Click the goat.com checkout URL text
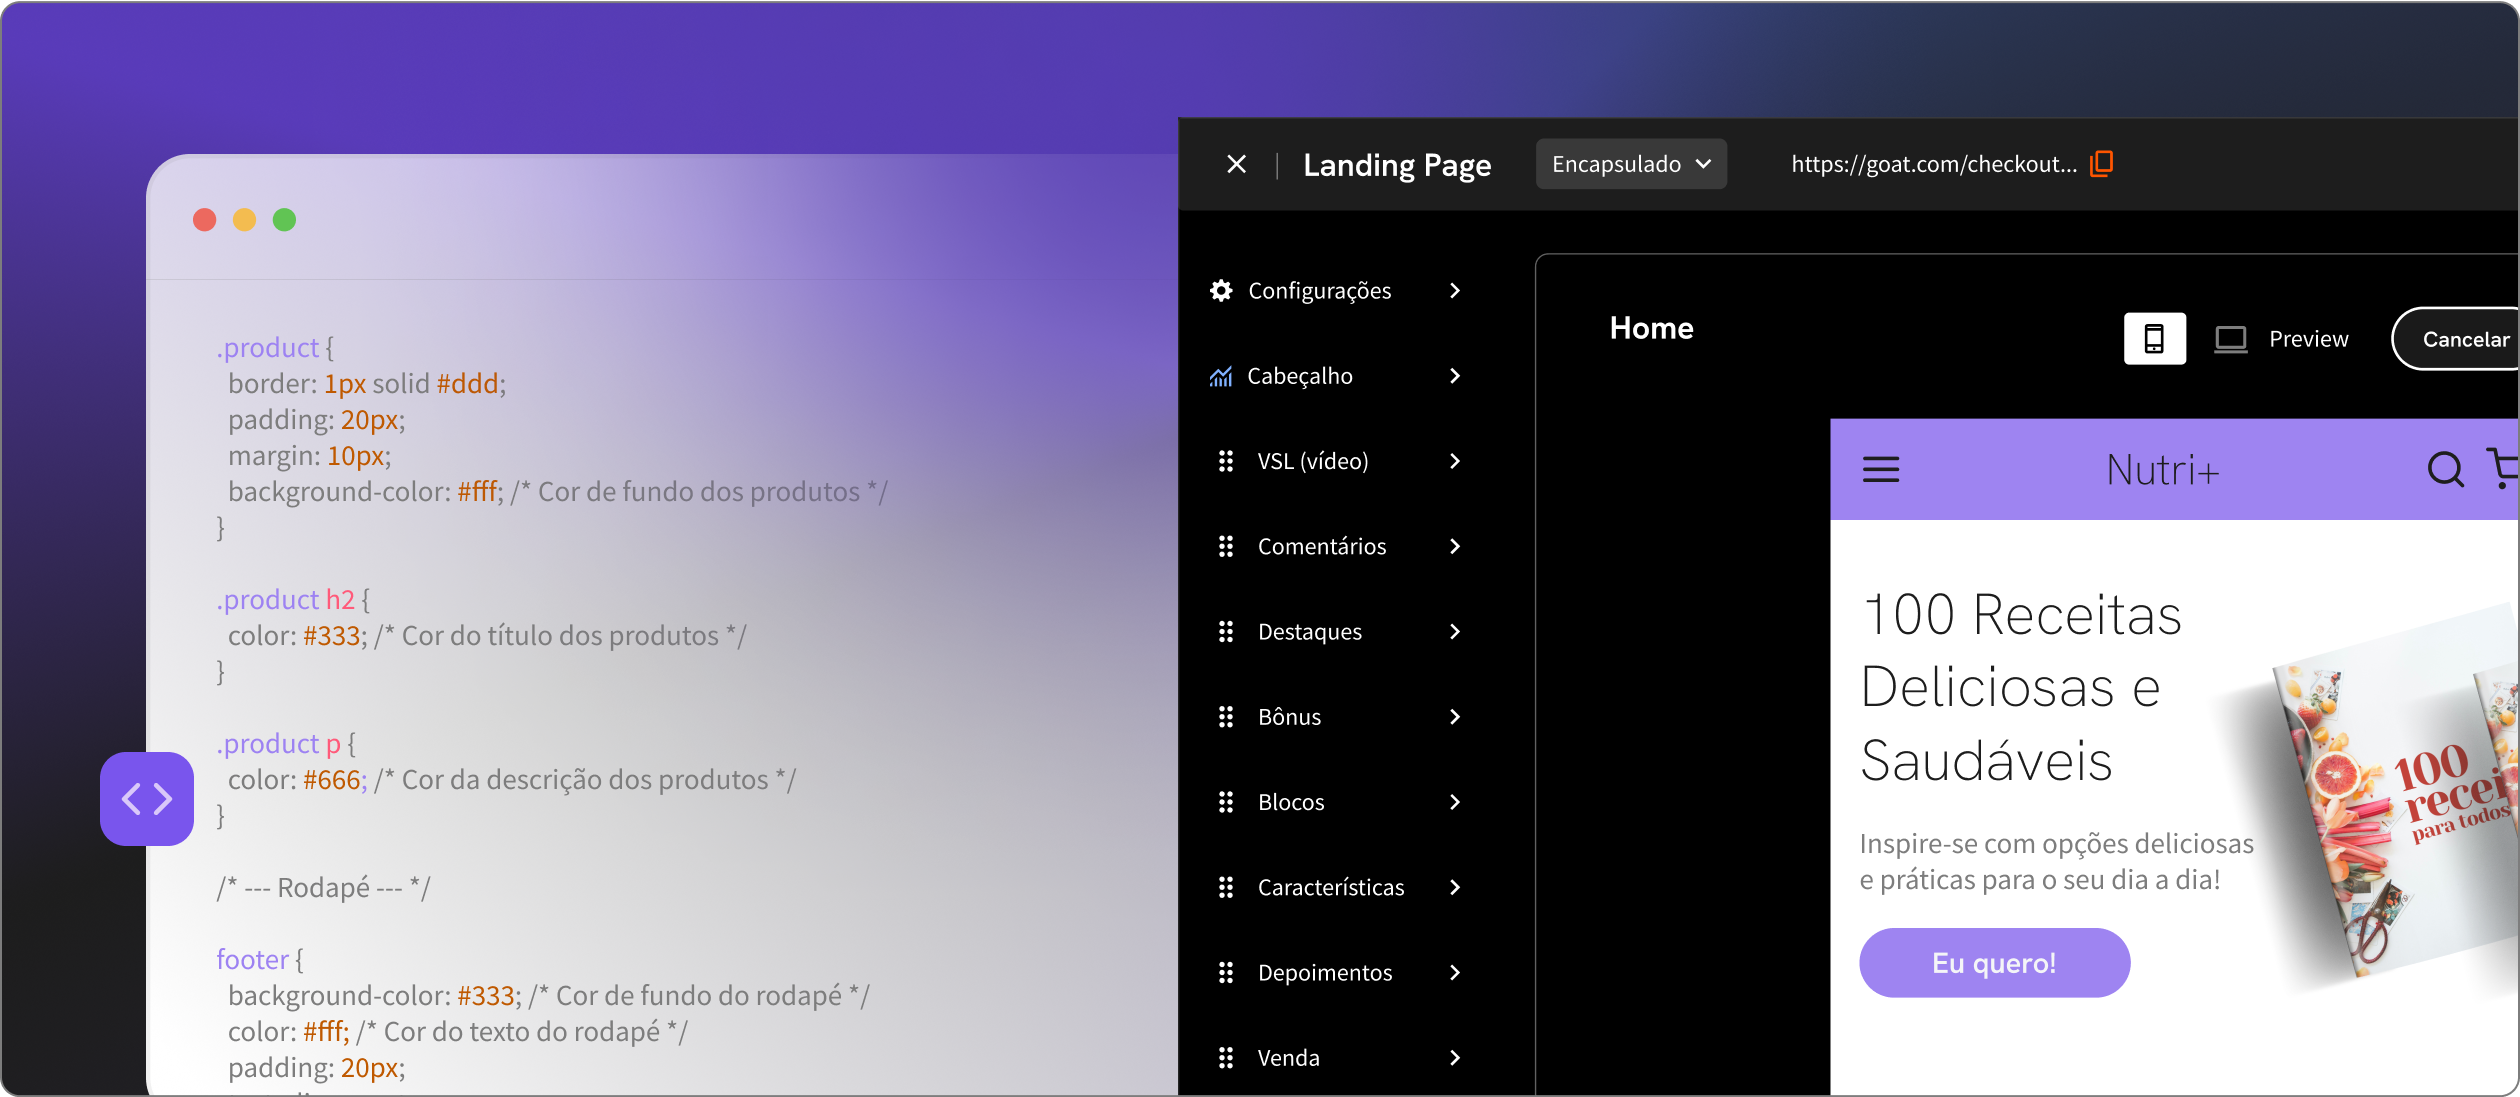The image size is (2520, 1097). tap(1934, 164)
